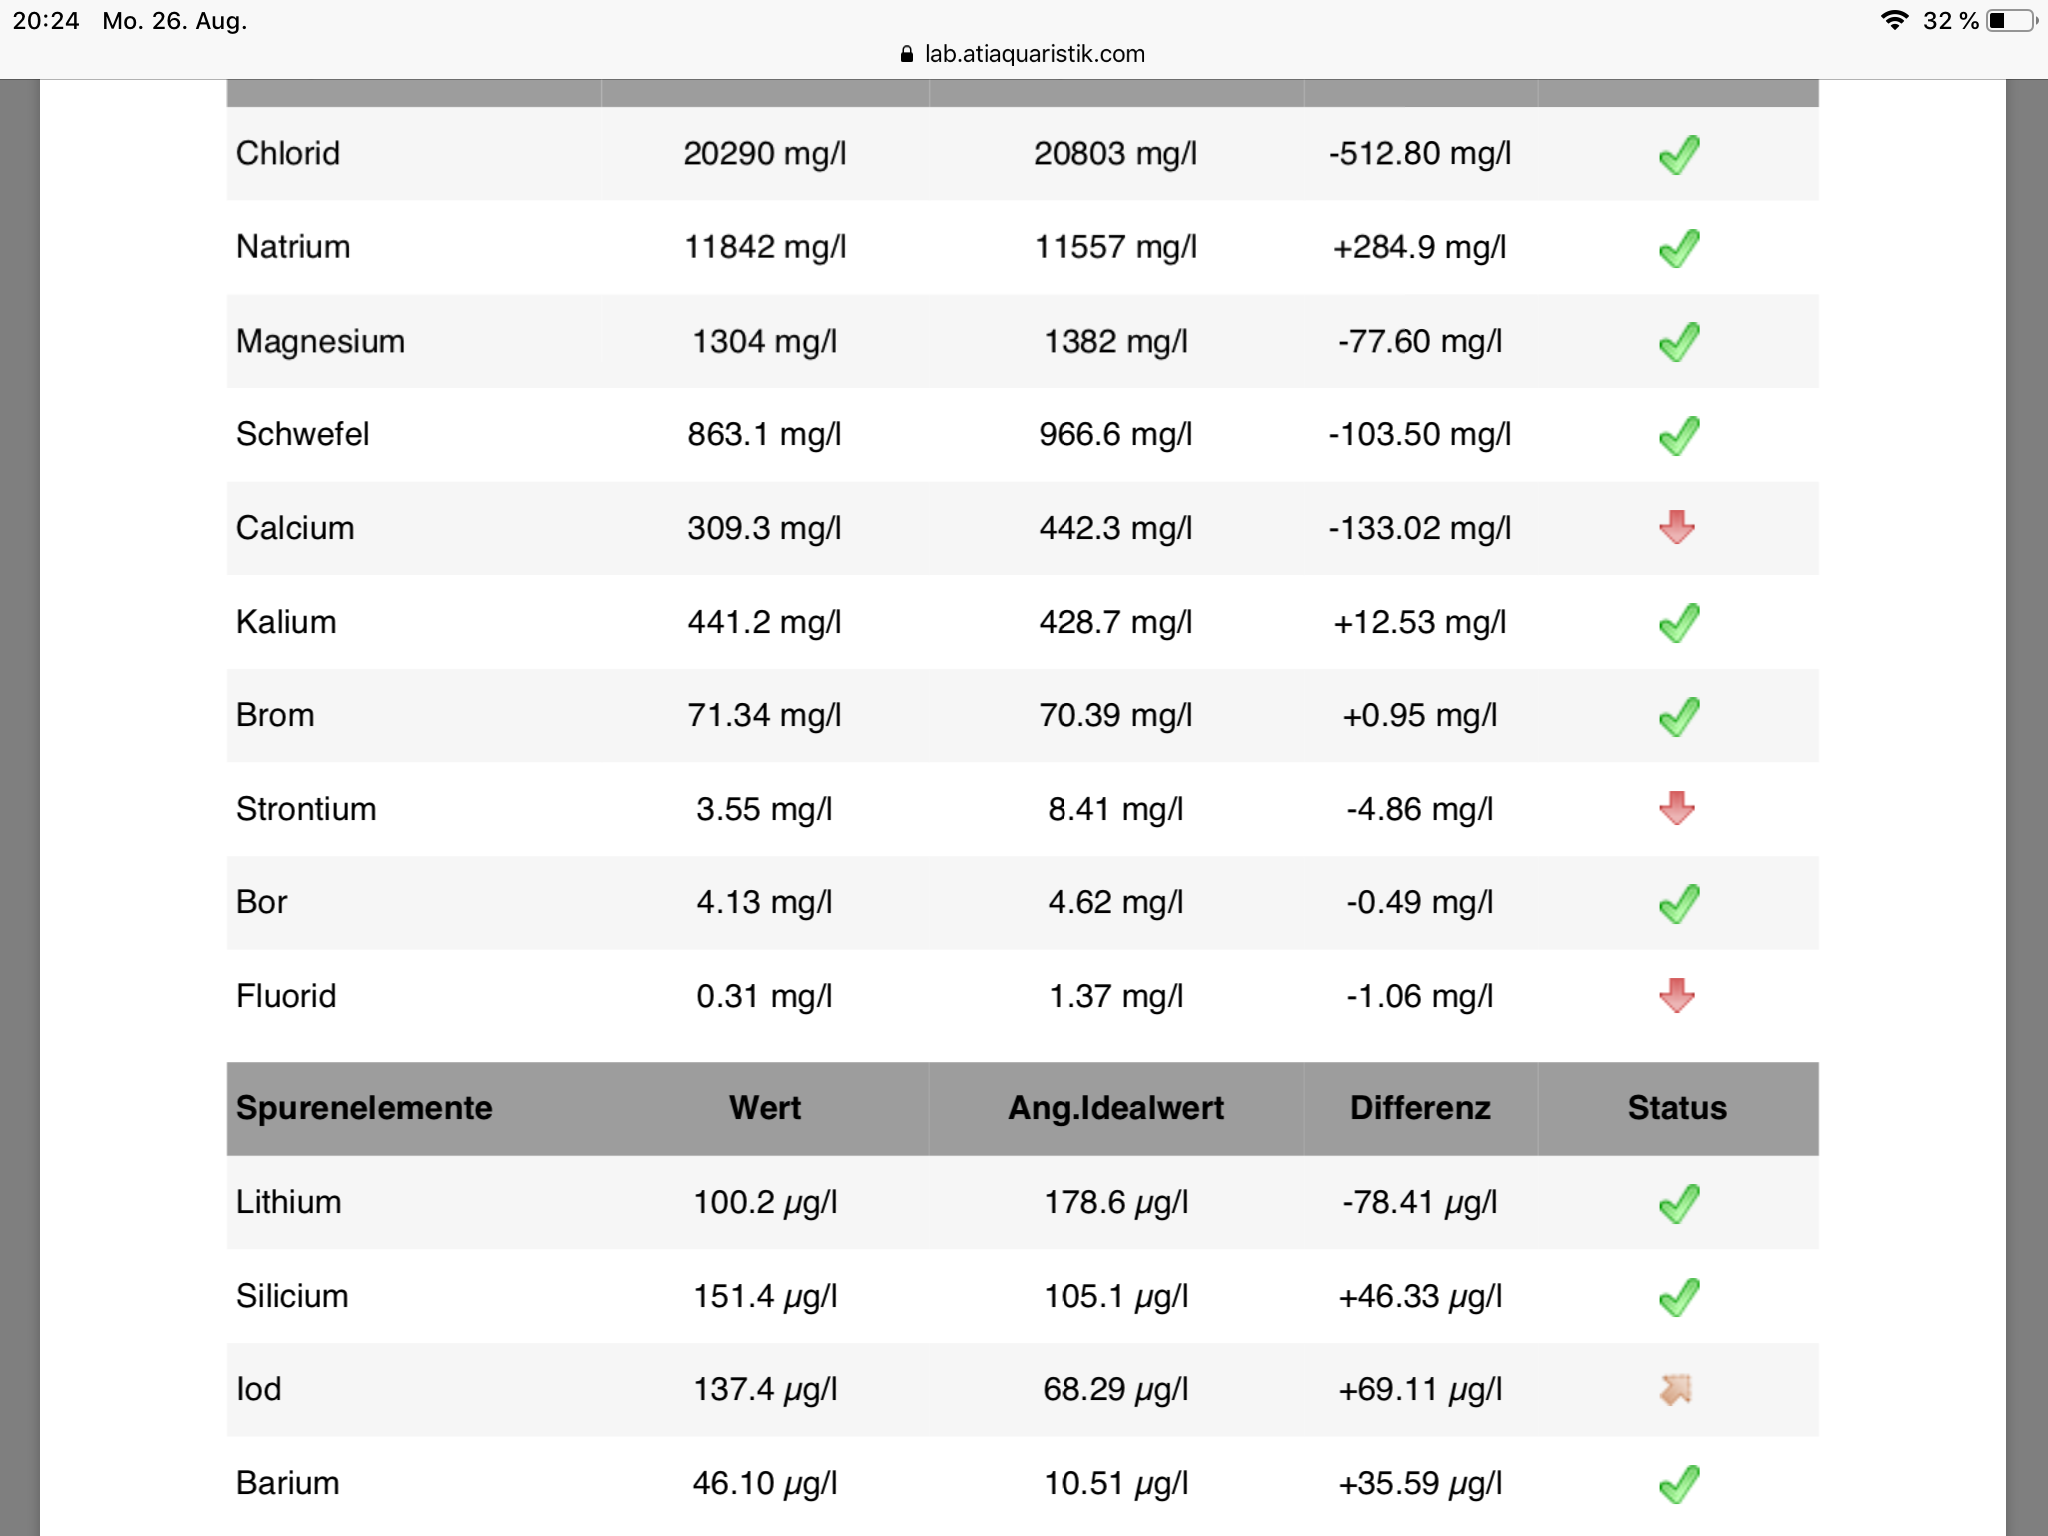Viewport: 2048px width, 1536px height.
Task: Tap the Strontium value 3.55 mg/l
Action: click(764, 809)
